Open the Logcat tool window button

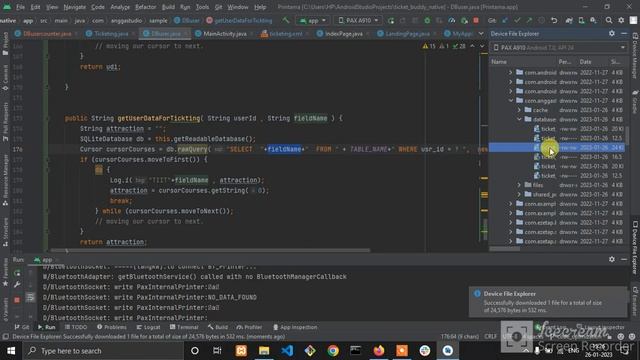point(148,327)
